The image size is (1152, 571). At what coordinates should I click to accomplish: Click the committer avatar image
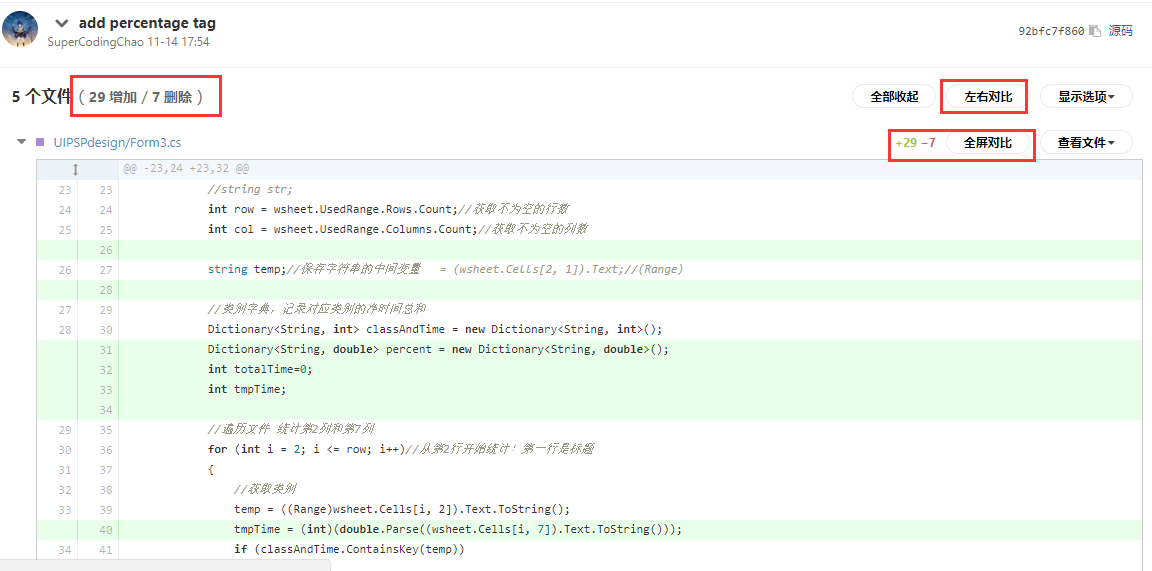tap(20, 29)
